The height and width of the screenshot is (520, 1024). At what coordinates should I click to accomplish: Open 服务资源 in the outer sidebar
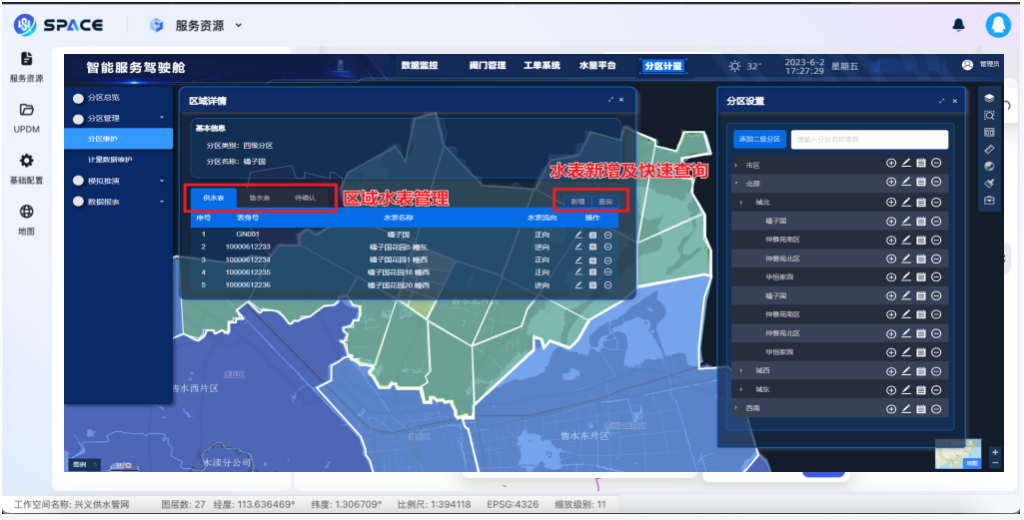pos(26,67)
